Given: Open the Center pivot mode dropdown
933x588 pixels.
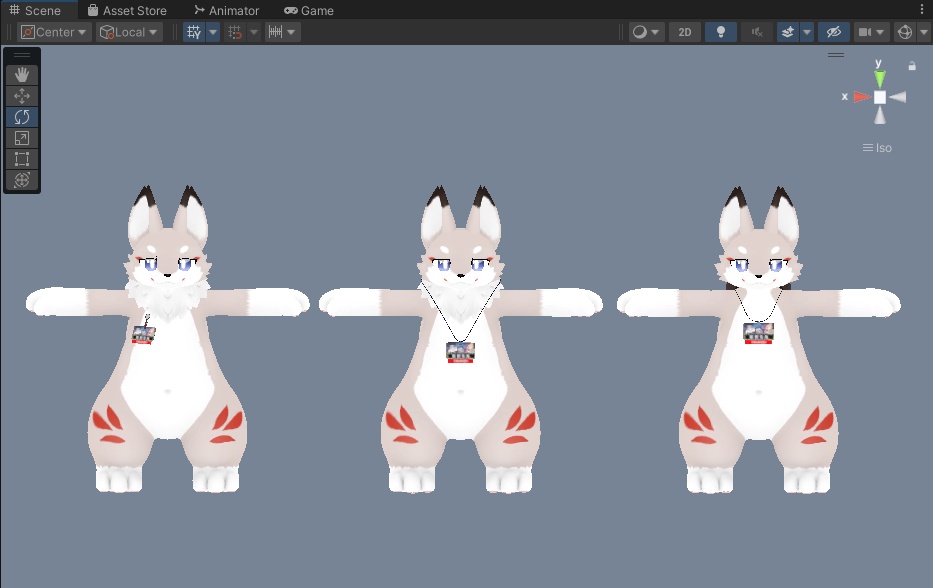Looking at the screenshot, I should pos(54,32).
